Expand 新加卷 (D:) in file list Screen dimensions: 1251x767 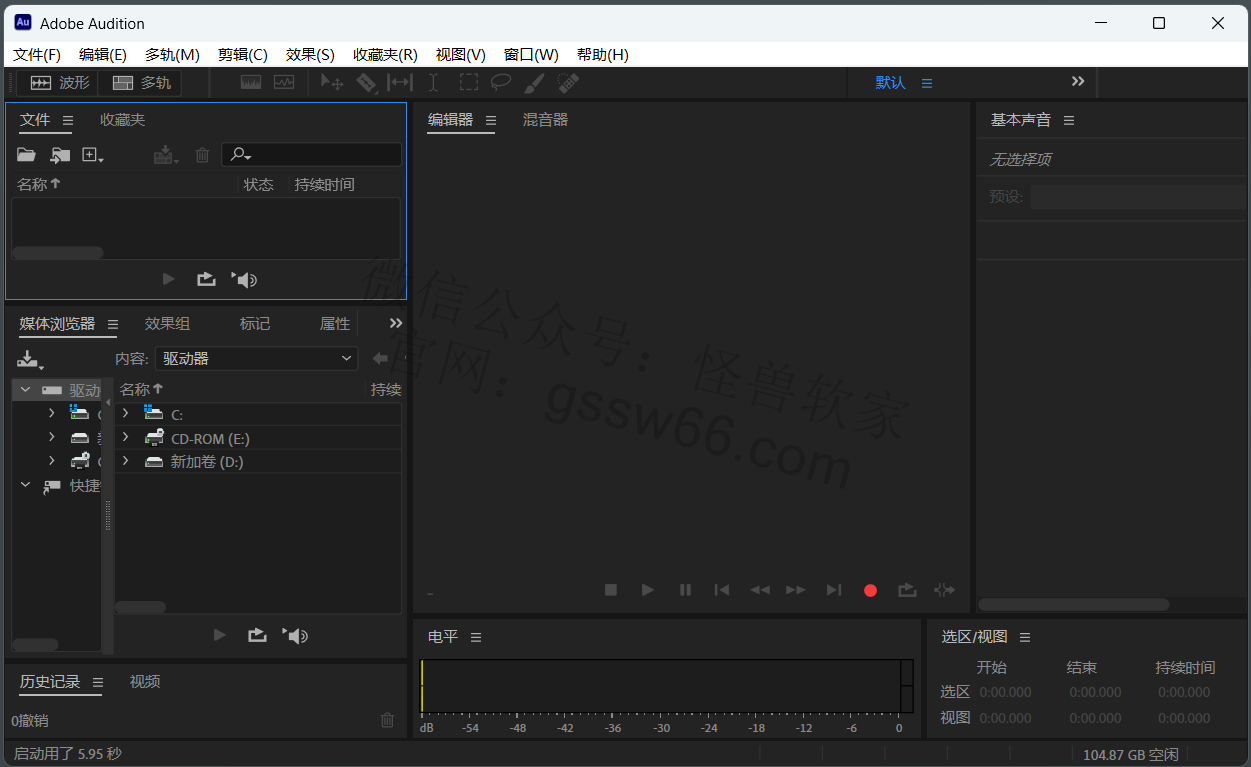point(125,461)
